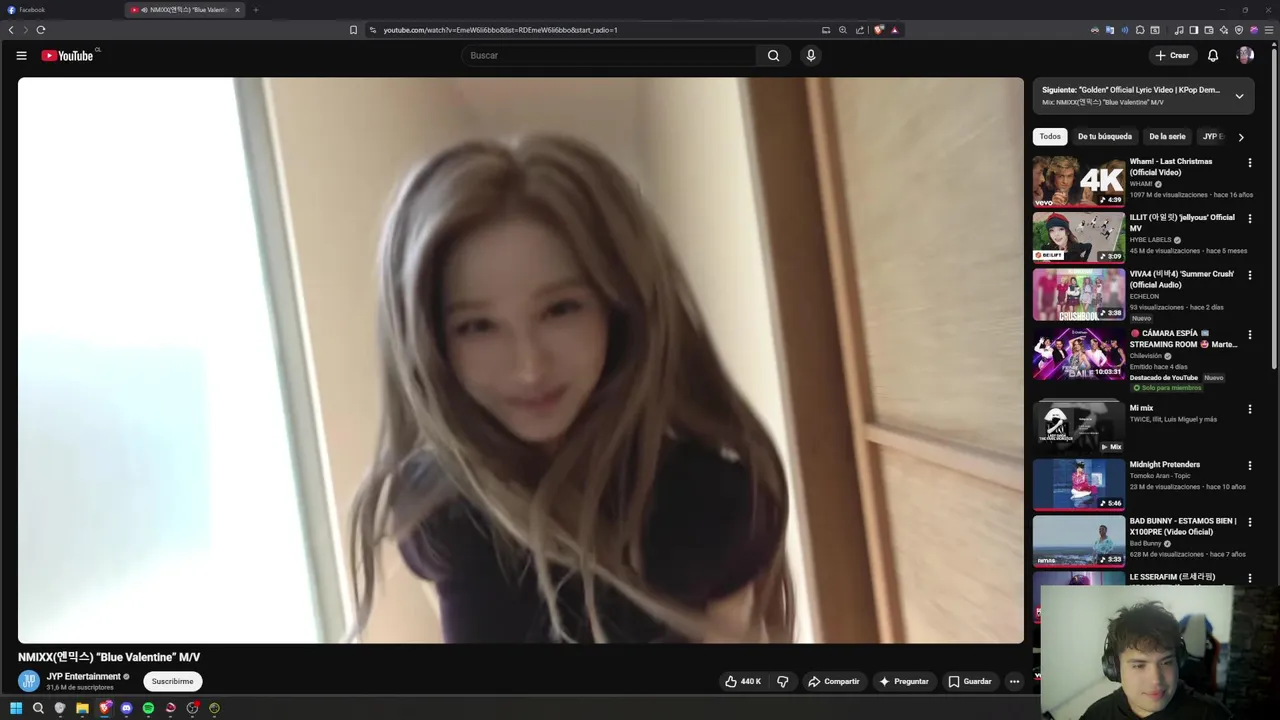Open Brave Rewards triangle icon

pos(895,30)
